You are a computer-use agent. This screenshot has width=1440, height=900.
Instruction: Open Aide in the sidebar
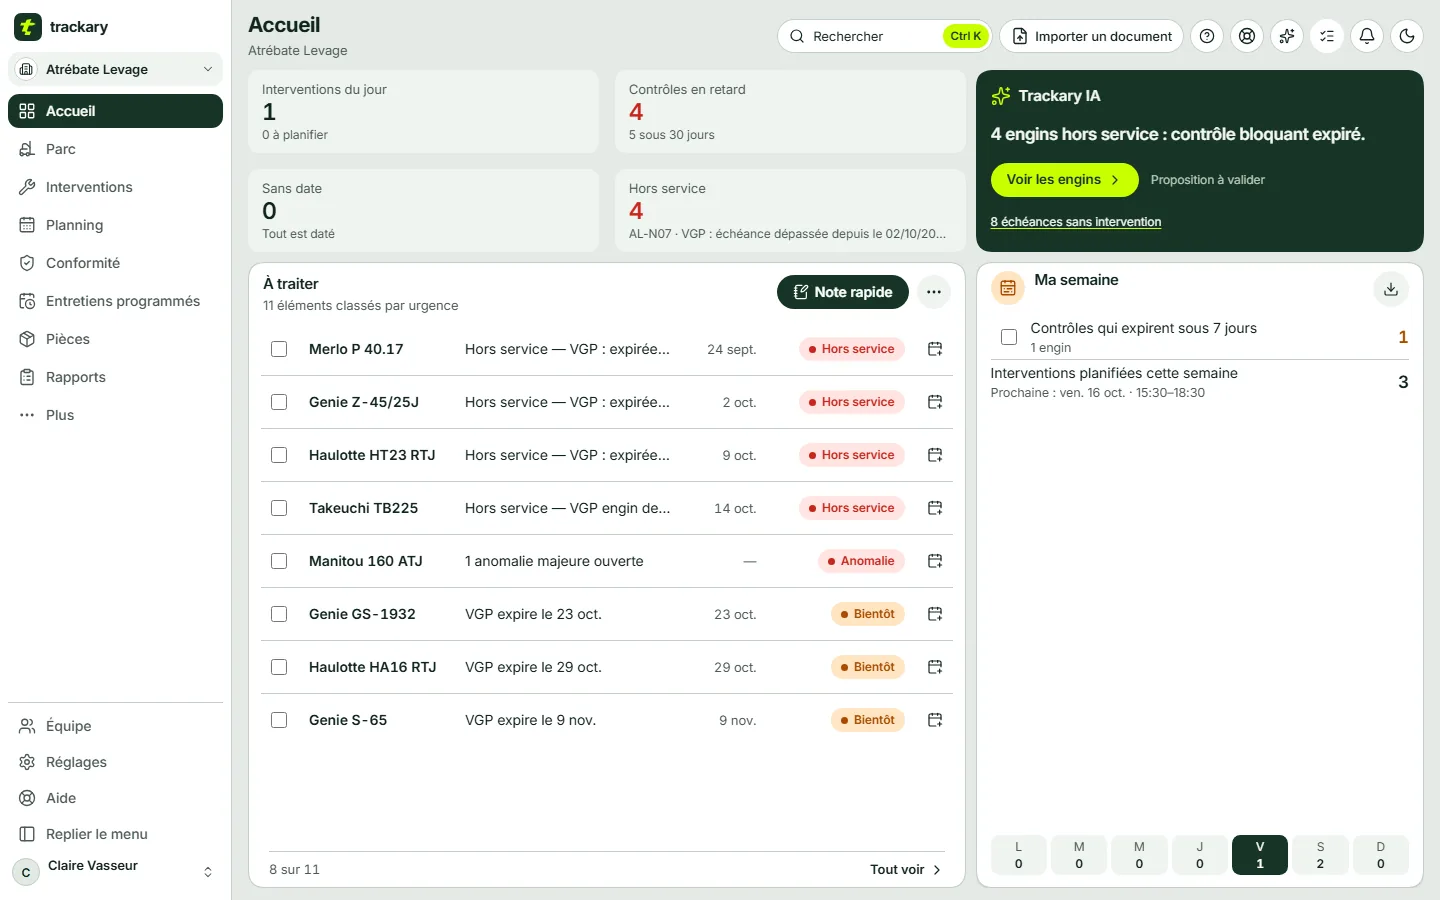pos(115,798)
